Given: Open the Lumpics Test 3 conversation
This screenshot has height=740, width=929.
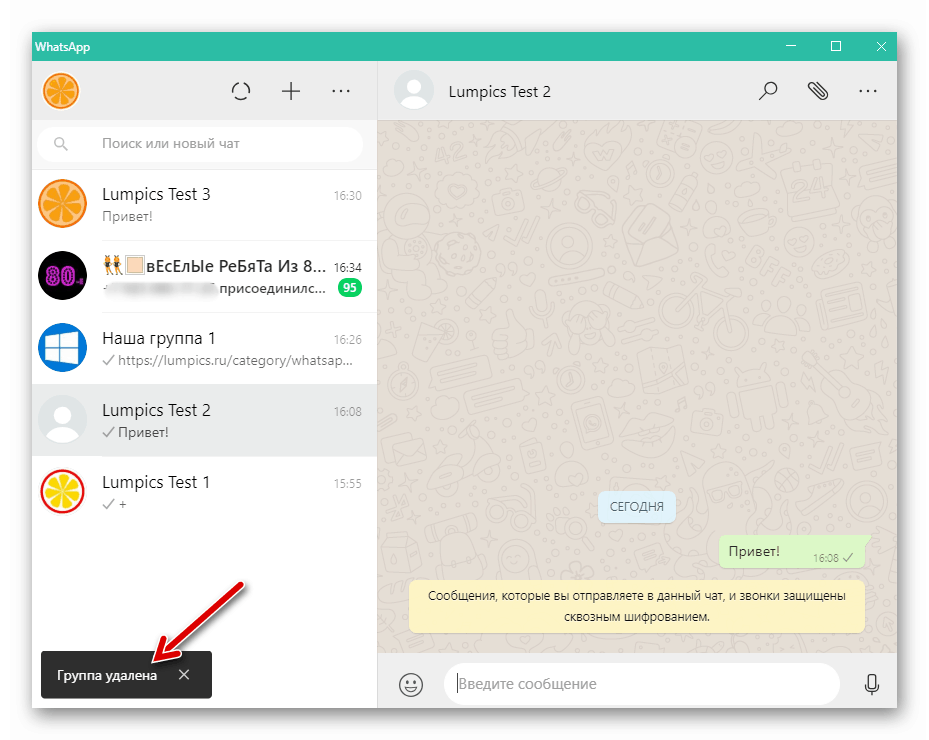Looking at the screenshot, I should click(200, 205).
